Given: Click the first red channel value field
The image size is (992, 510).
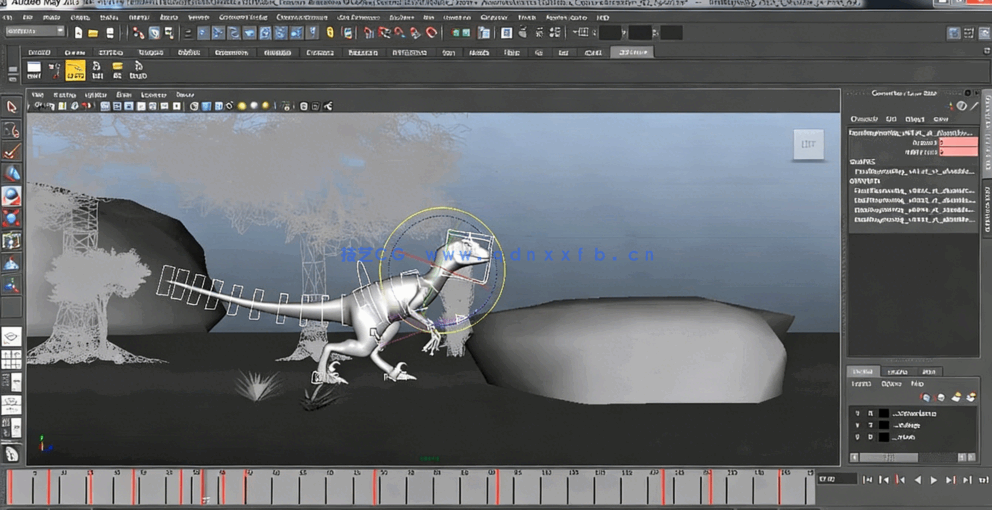Looking at the screenshot, I should coord(958,143).
